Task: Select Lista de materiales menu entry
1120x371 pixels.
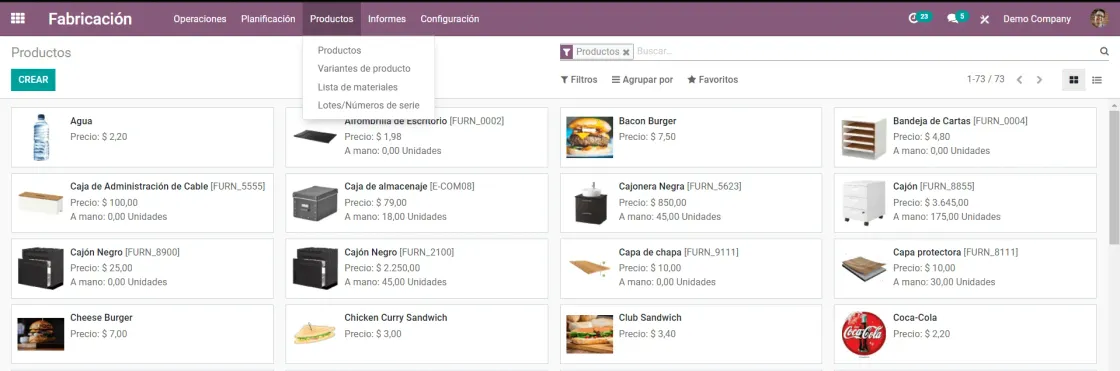Action: 357,86
